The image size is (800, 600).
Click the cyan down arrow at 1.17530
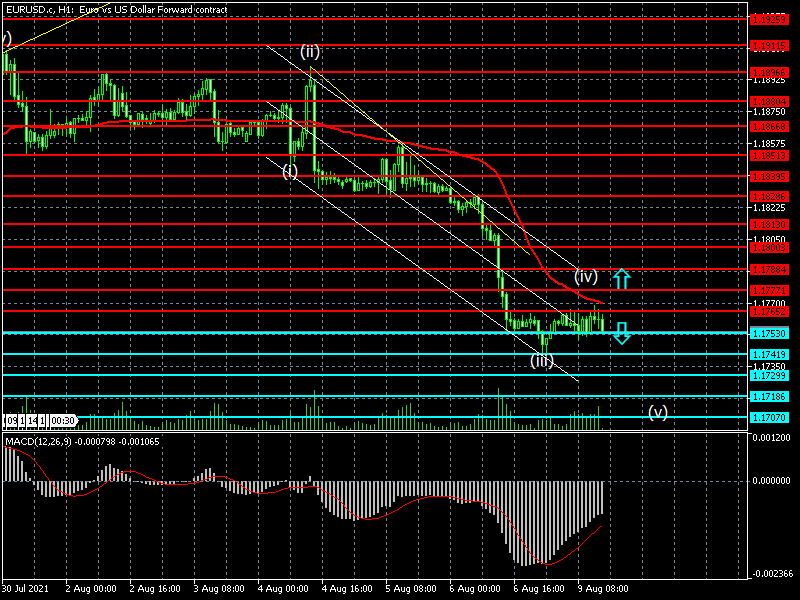coord(621,333)
